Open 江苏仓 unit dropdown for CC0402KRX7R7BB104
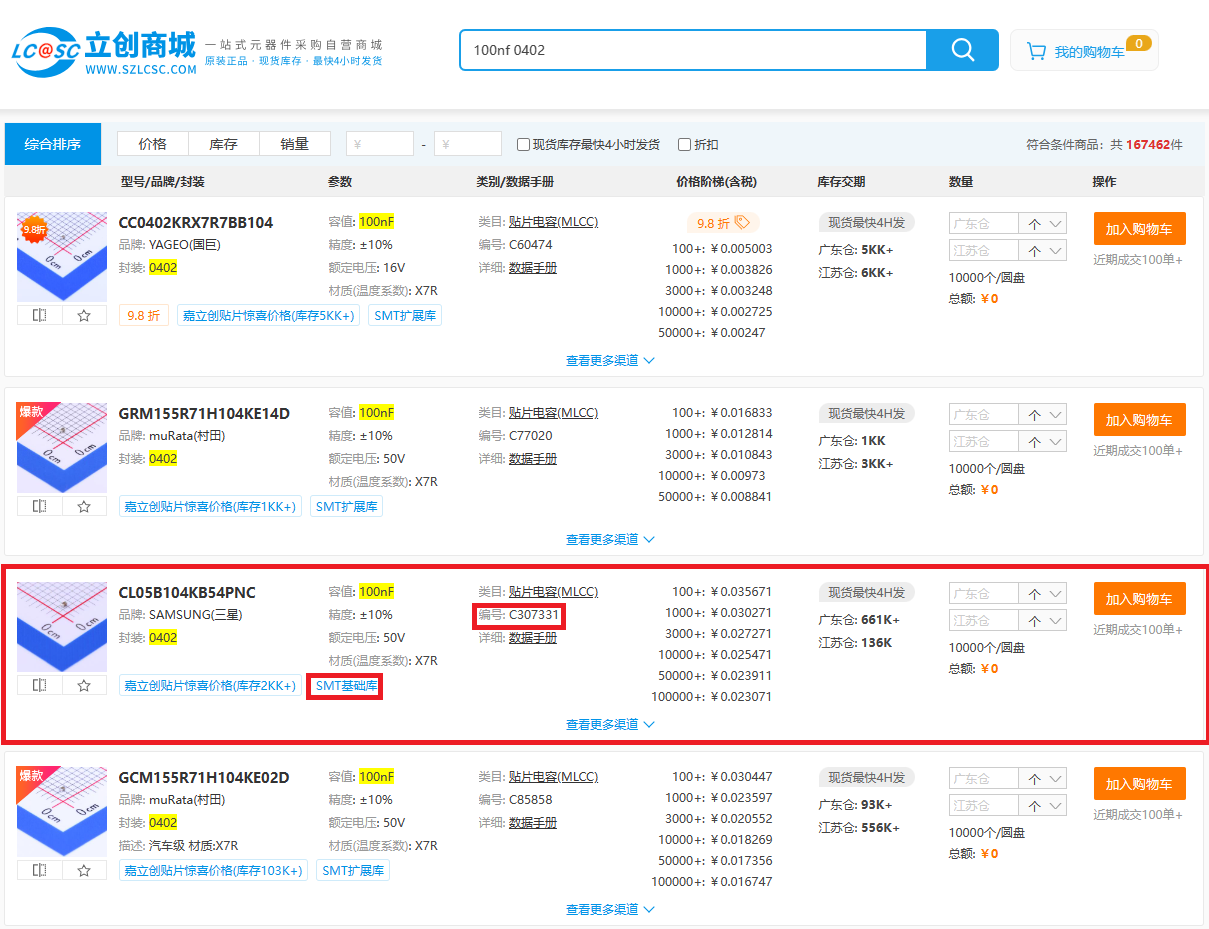The image size is (1209, 929). (x=1043, y=251)
